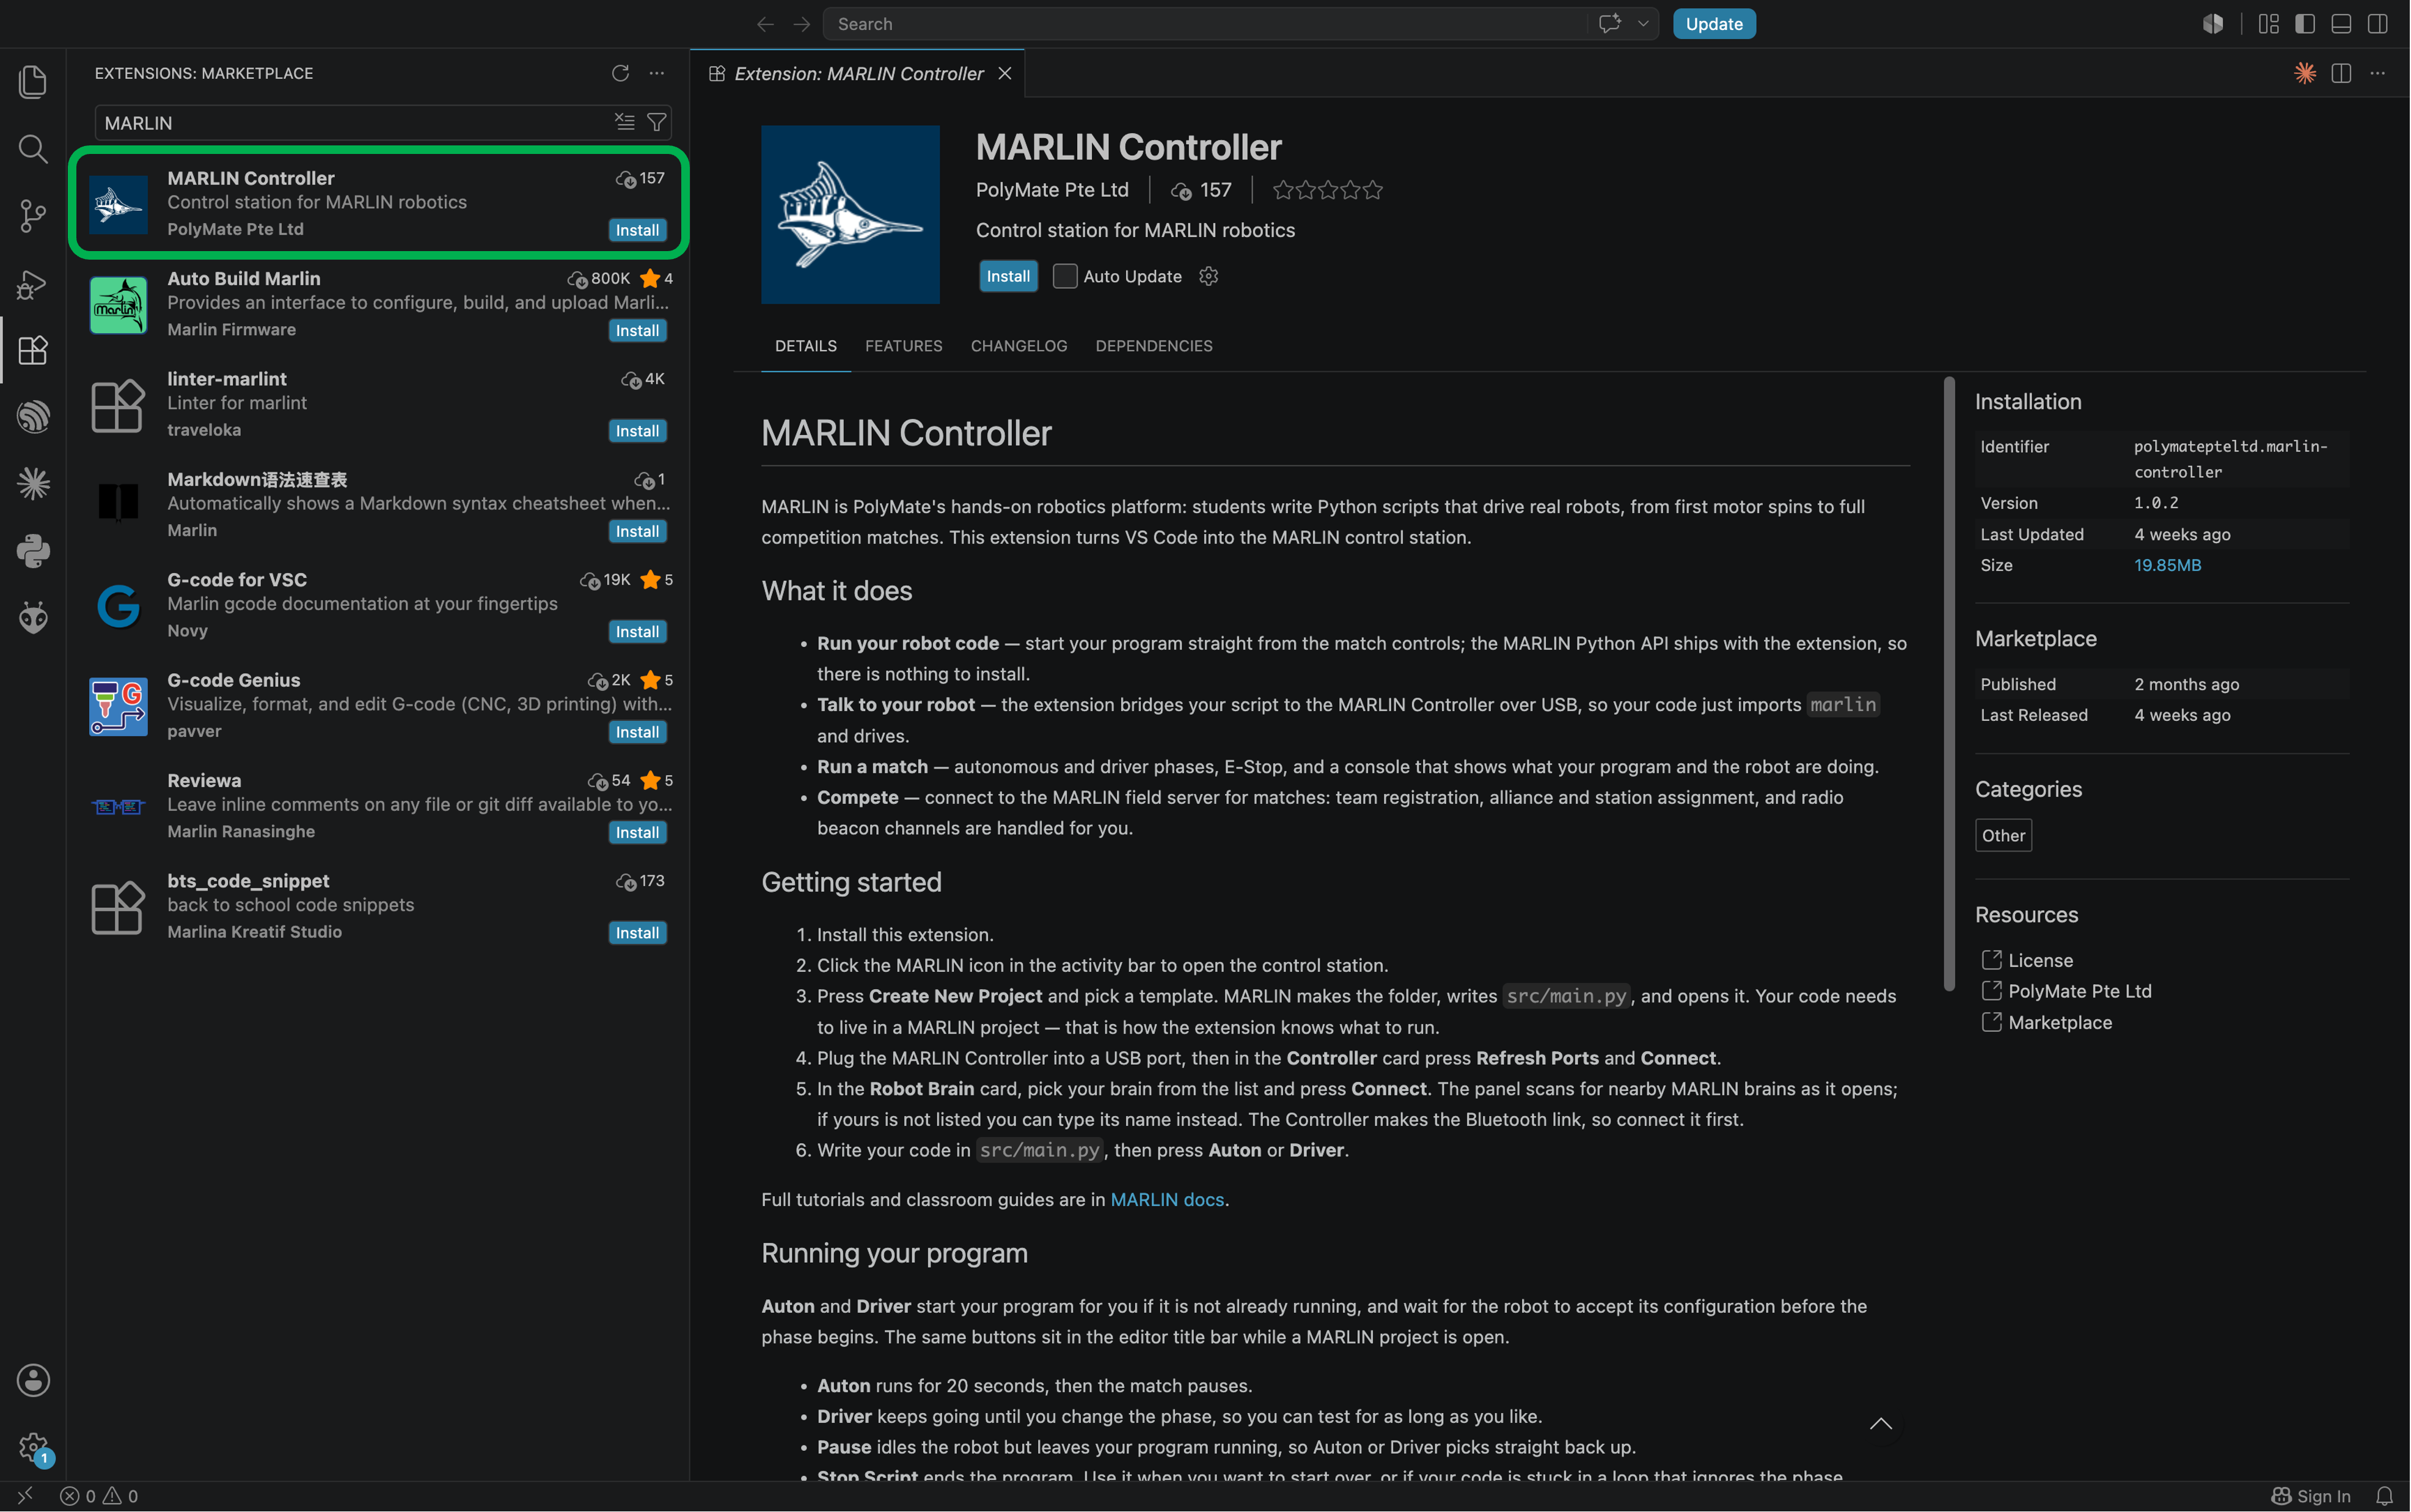
Task: Select G-code for VSC extension entry
Action: 379,605
